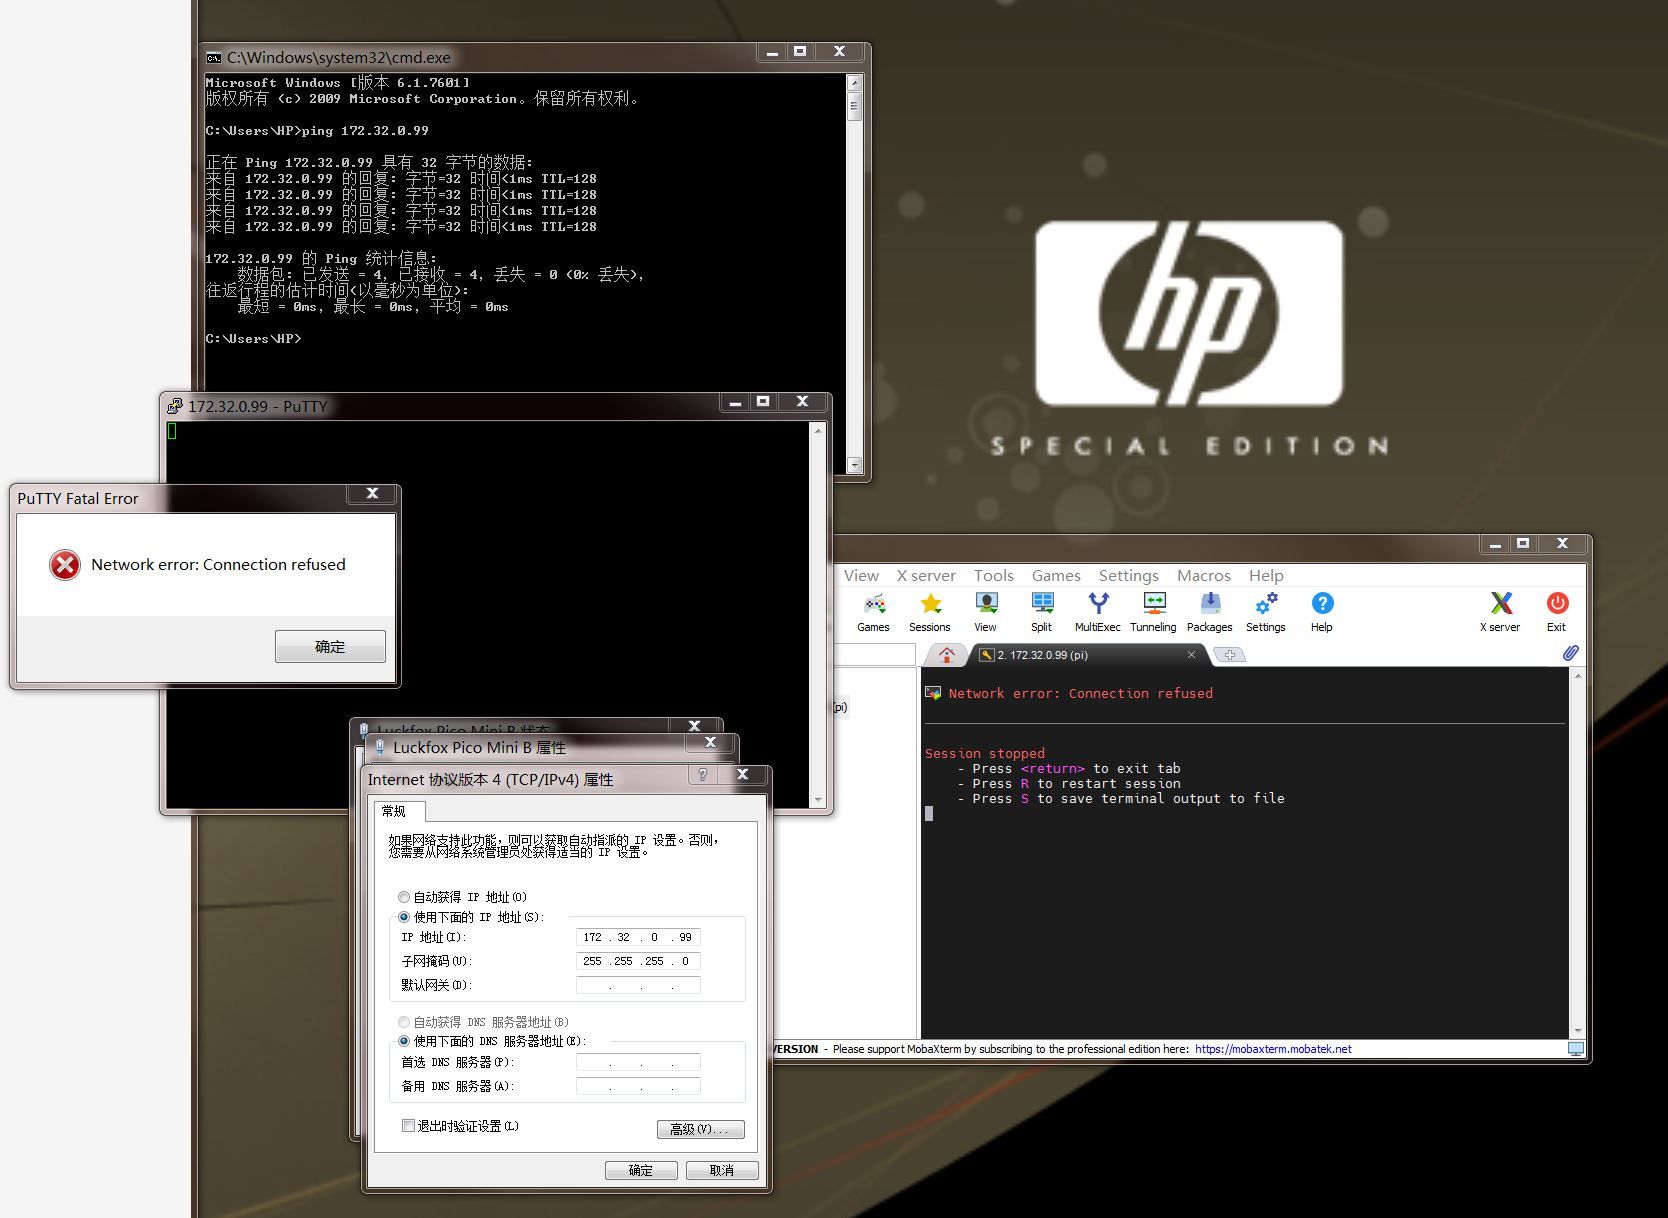The width and height of the screenshot is (1668, 1218).
Task: Click the Split toolbar icon
Action: point(1042,612)
